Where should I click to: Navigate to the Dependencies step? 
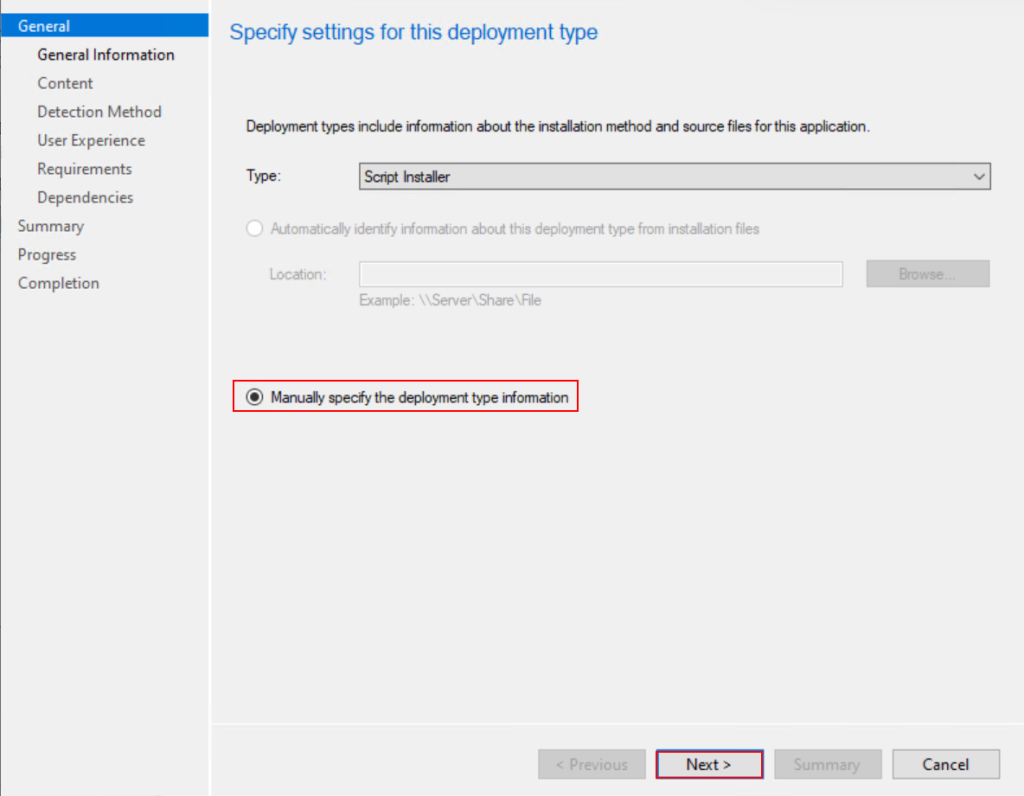85,197
